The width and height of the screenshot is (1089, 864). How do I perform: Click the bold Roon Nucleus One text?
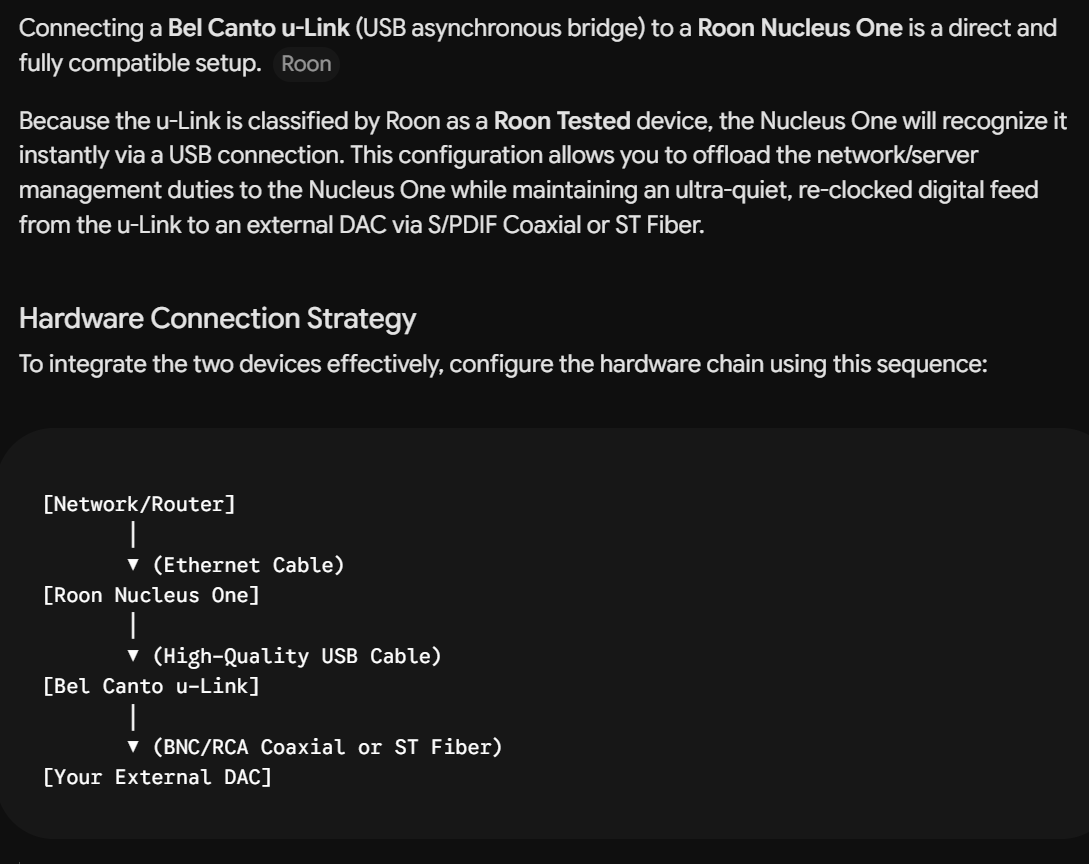800,28
